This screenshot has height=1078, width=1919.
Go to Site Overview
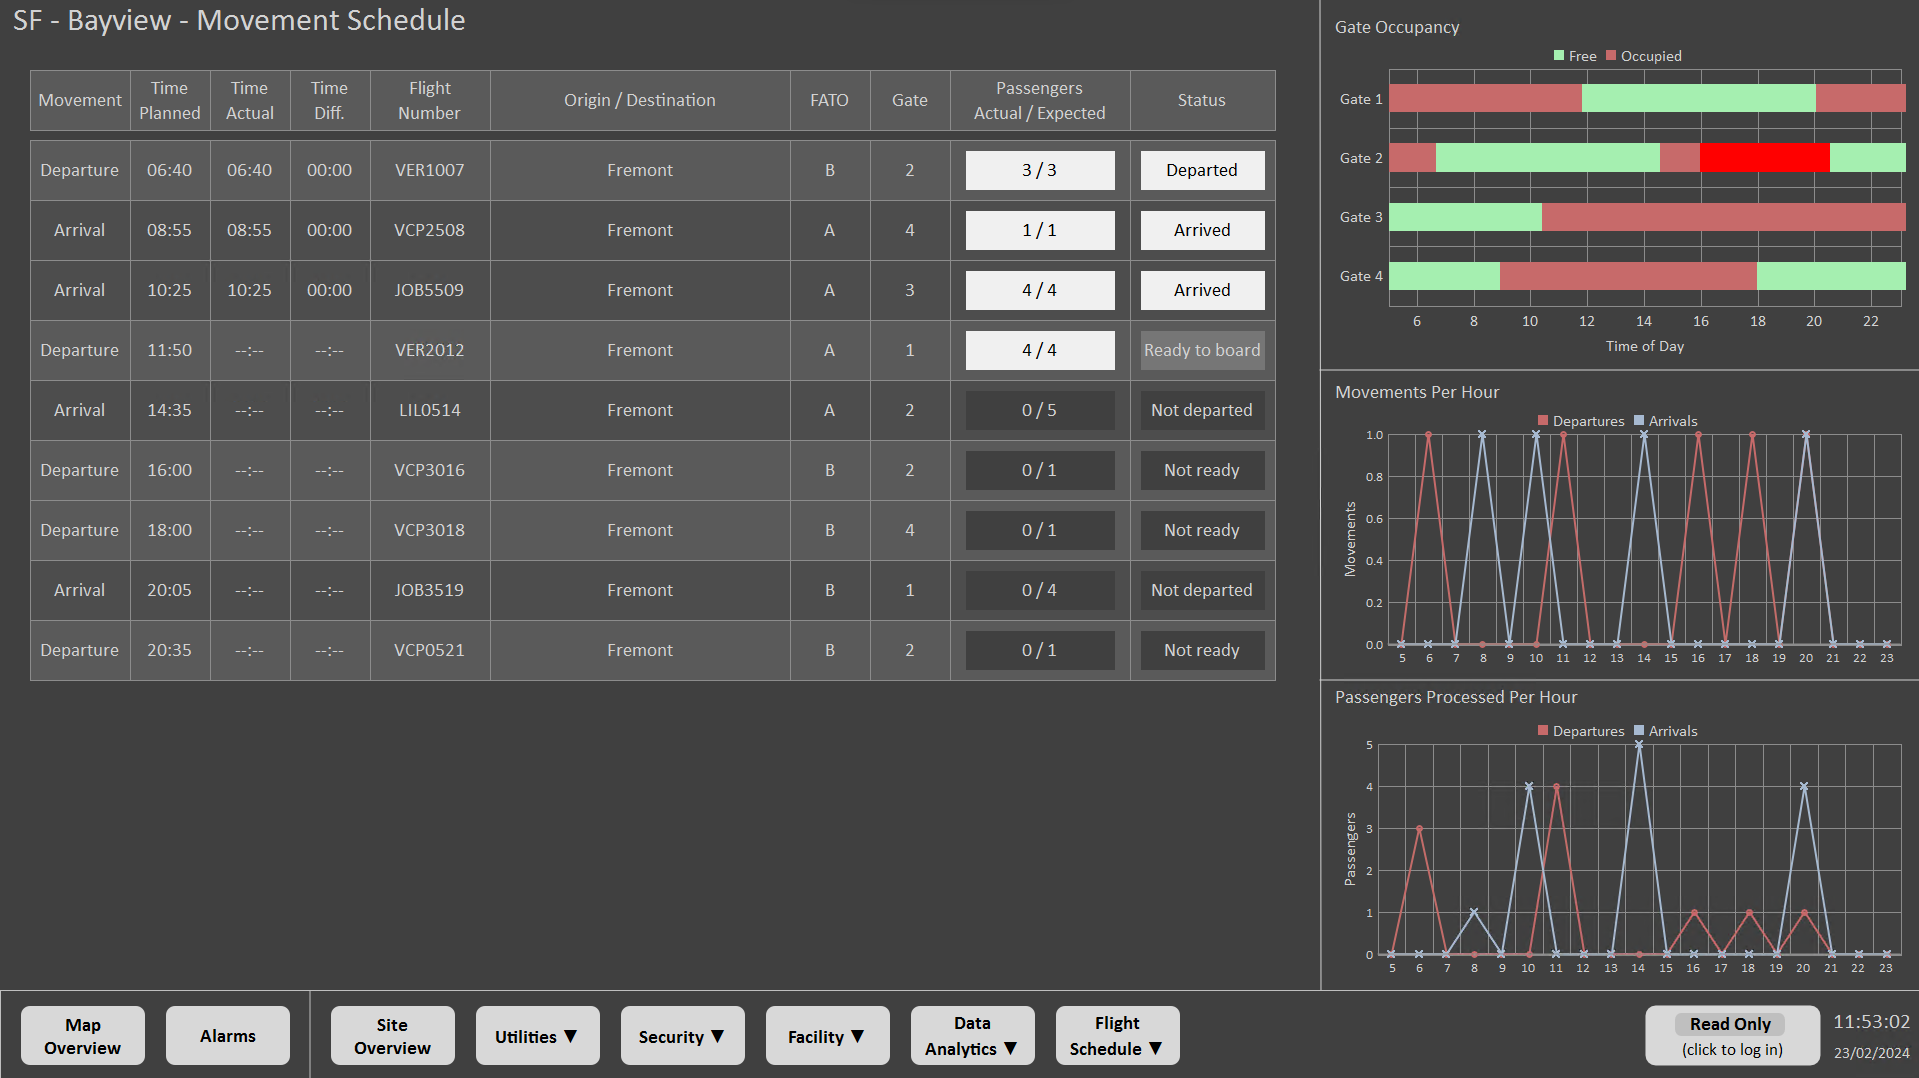pyautogui.click(x=393, y=1036)
